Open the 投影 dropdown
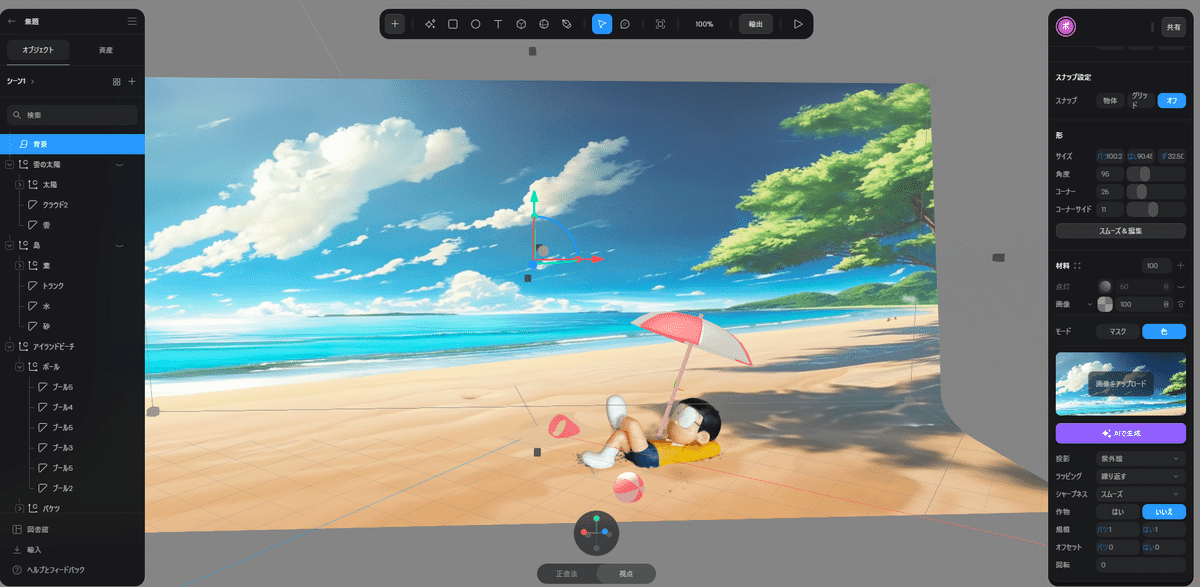This screenshot has height=587, width=1200. [1141, 458]
